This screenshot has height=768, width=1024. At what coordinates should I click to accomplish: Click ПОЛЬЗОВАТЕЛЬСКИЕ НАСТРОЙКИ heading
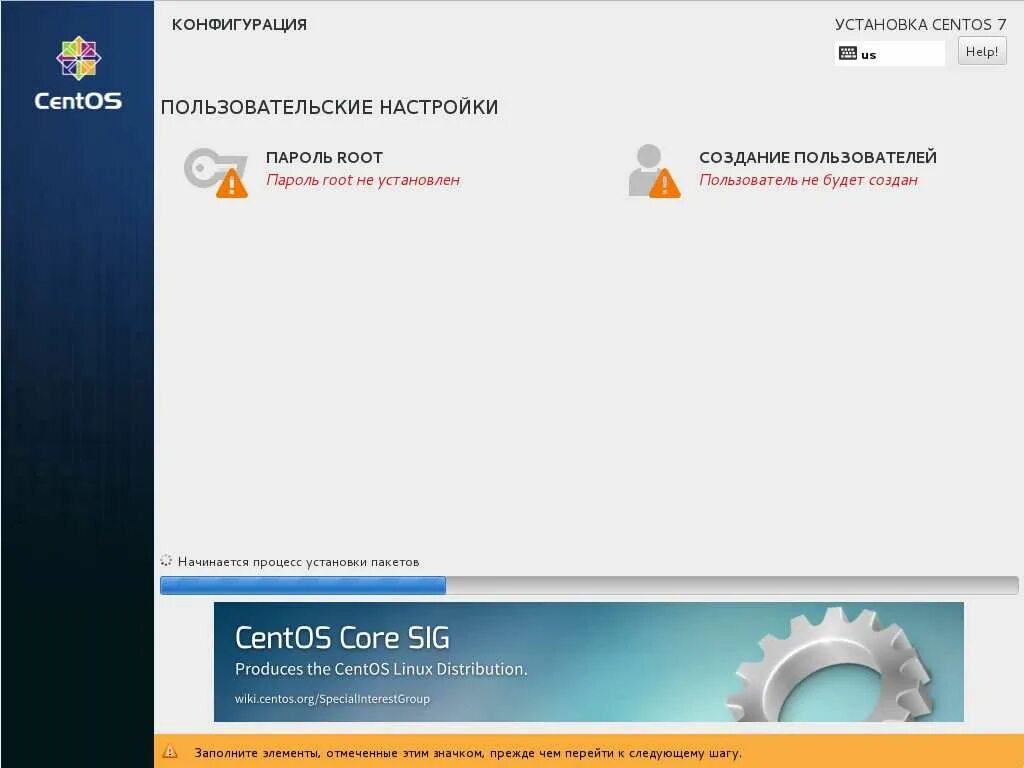pyautogui.click(x=329, y=107)
